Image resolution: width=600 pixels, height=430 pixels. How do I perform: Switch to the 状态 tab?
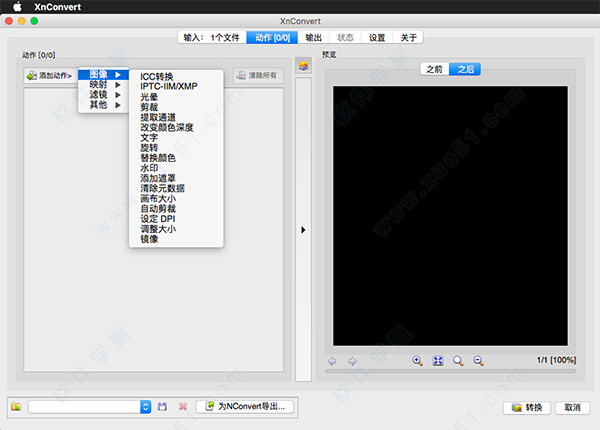[345, 37]
